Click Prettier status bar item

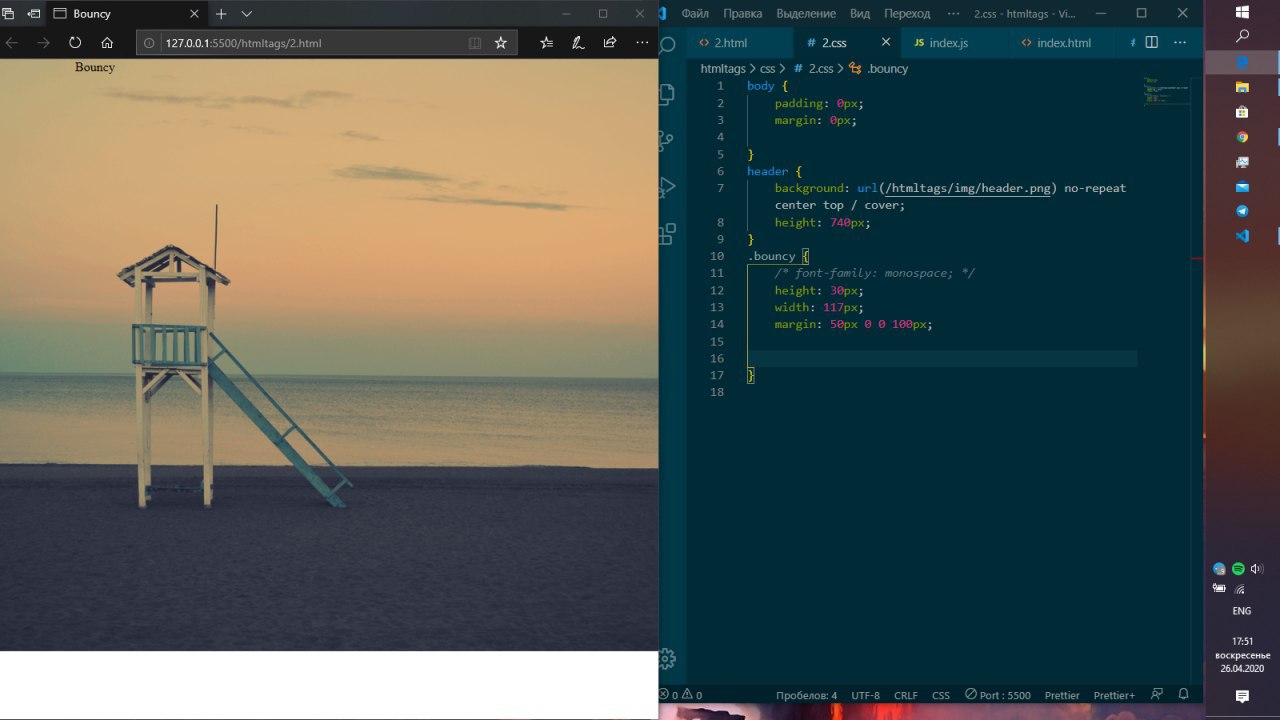(x=1062, y=695)
